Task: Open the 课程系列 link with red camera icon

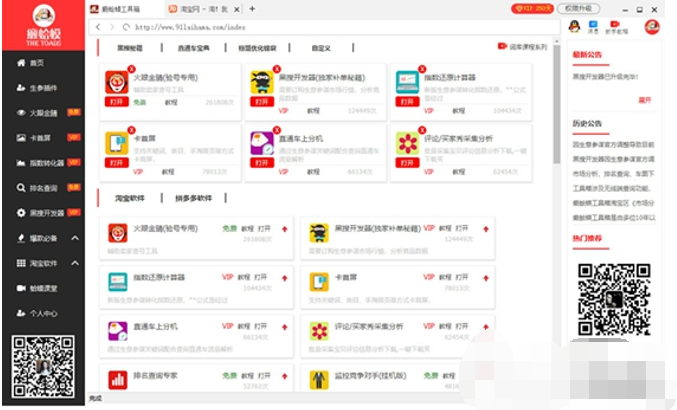Action: (x=522, y=46)
